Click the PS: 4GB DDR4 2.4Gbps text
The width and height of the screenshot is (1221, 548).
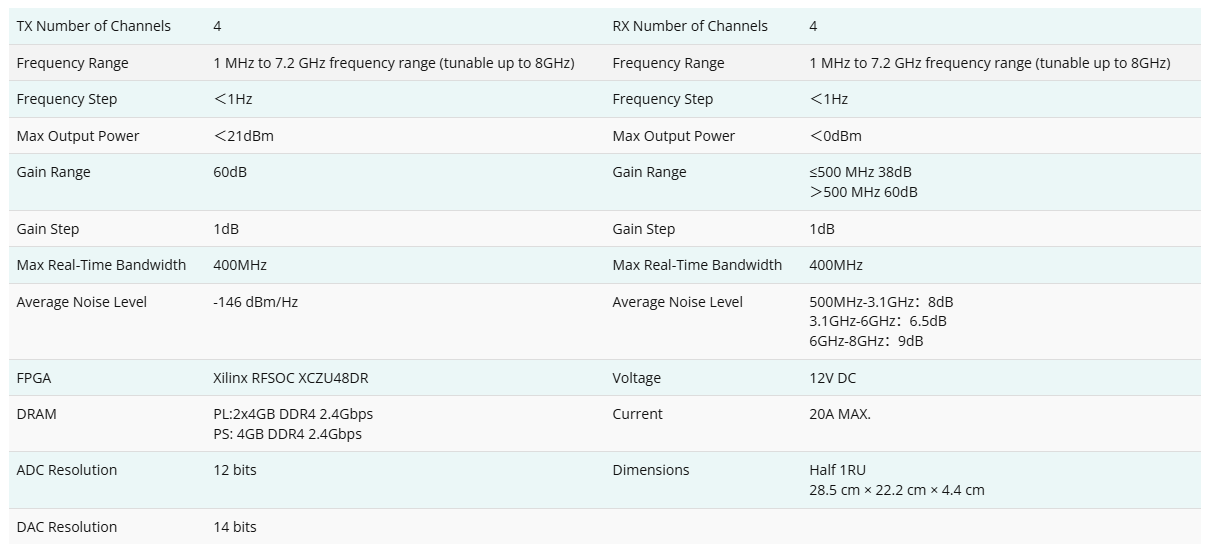coord(287,434)
